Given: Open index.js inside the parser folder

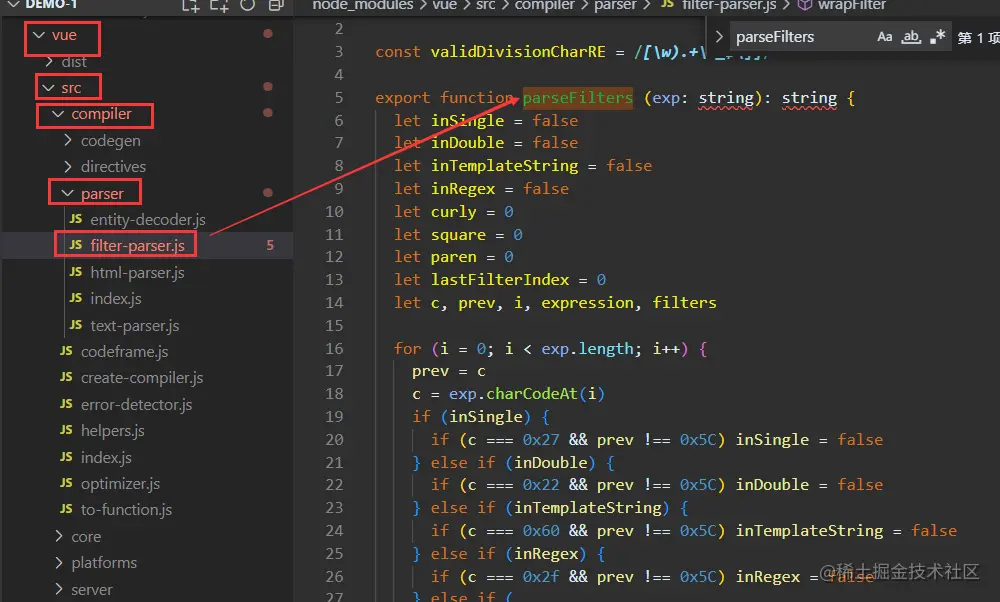Looking at the screenshot, I should pos(115,298).
